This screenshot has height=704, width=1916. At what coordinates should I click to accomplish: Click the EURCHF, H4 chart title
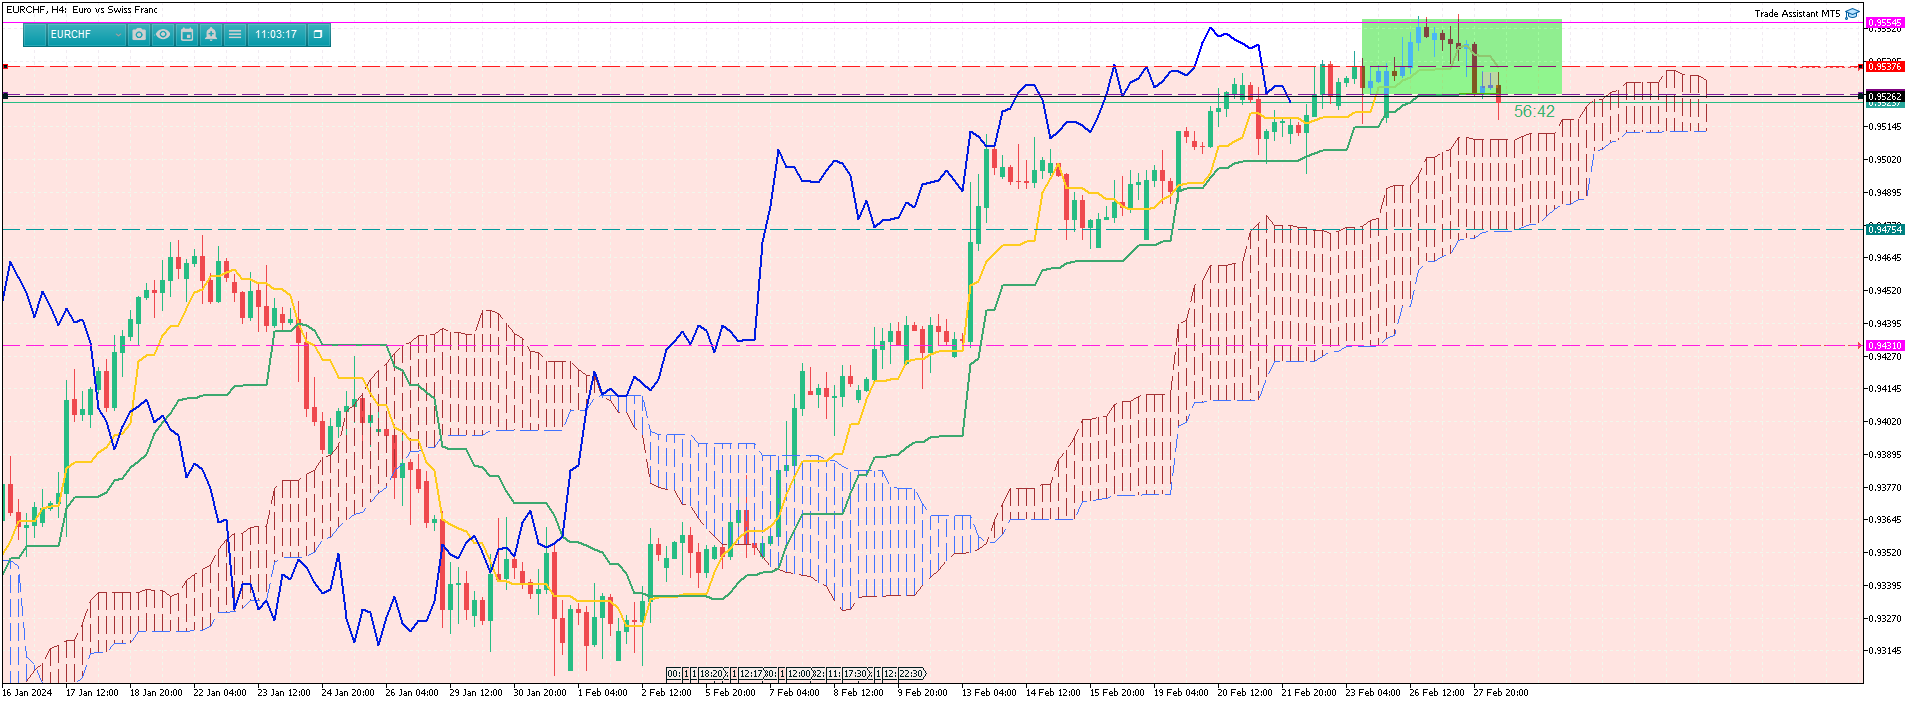(81, 10)
